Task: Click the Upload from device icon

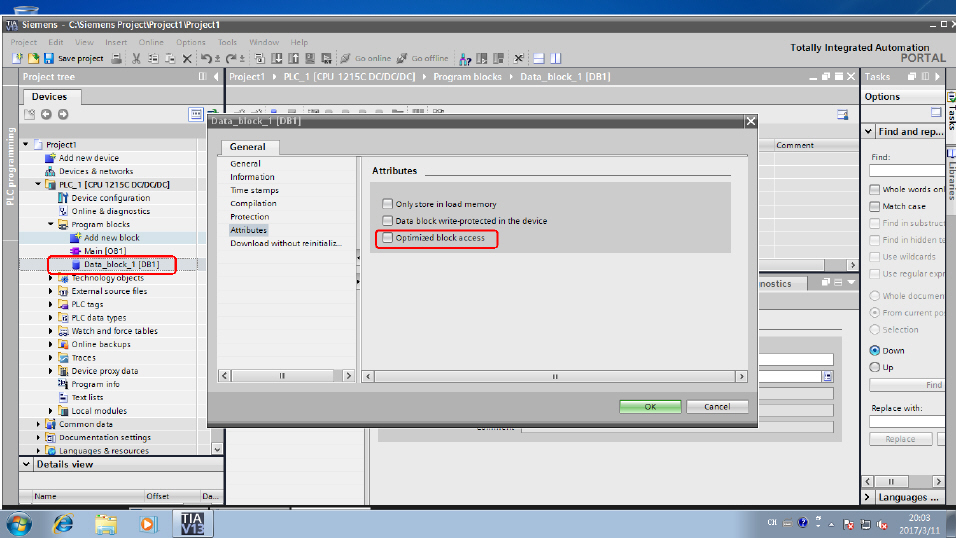Action: [294, 59]
